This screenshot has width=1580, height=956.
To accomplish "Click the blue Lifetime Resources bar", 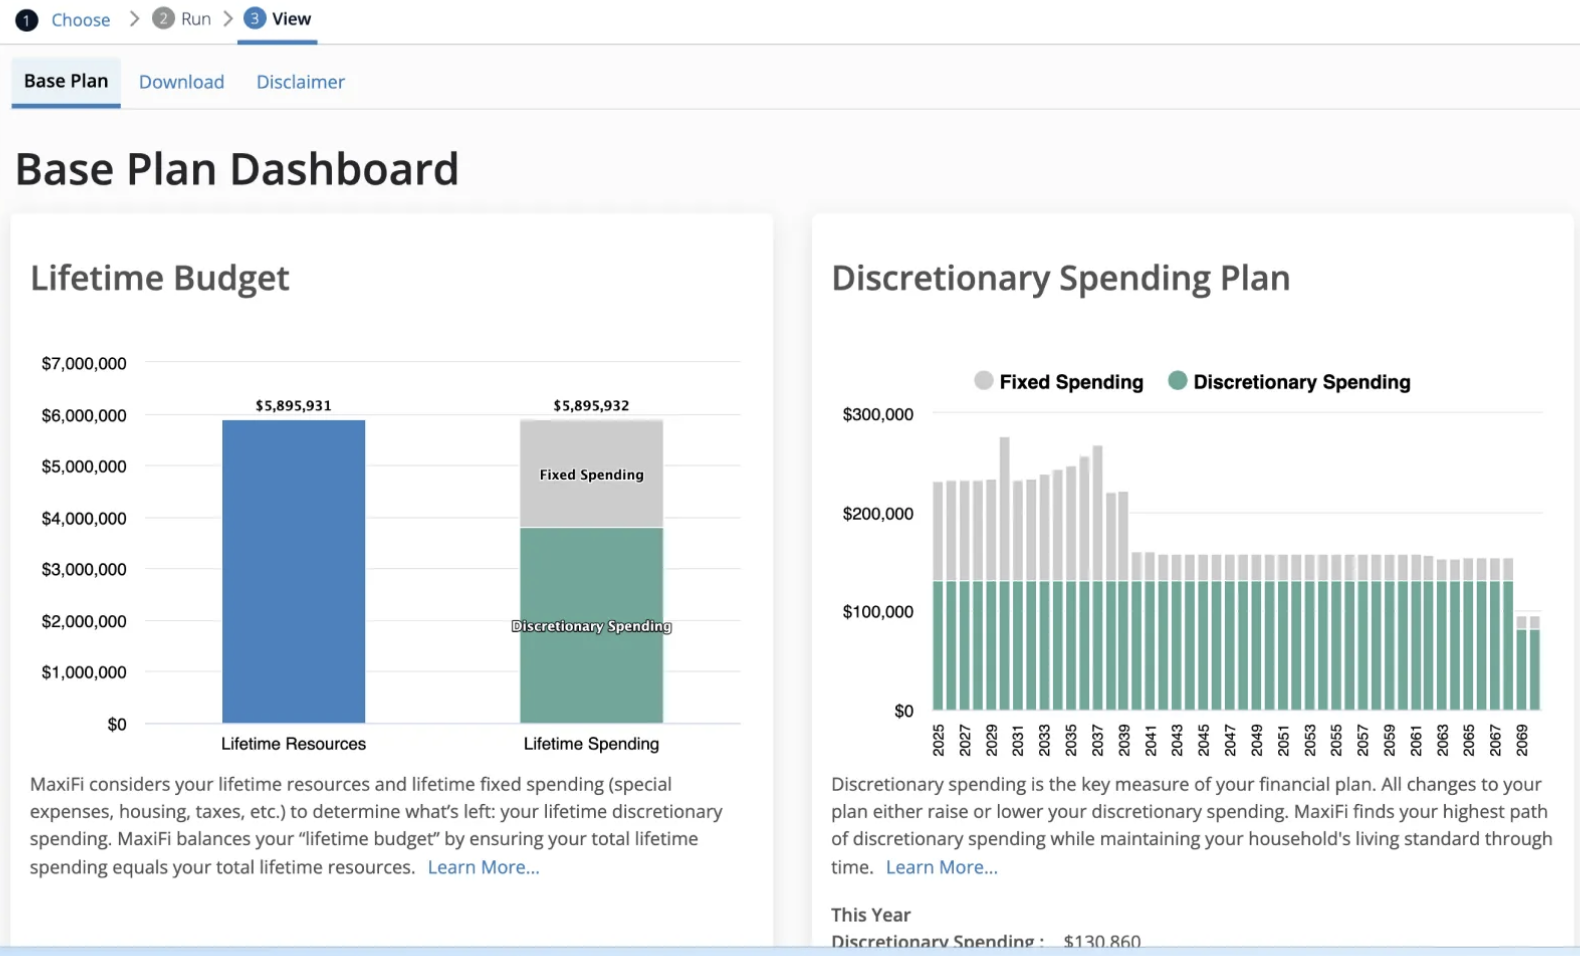I will (x=293, y=571).
